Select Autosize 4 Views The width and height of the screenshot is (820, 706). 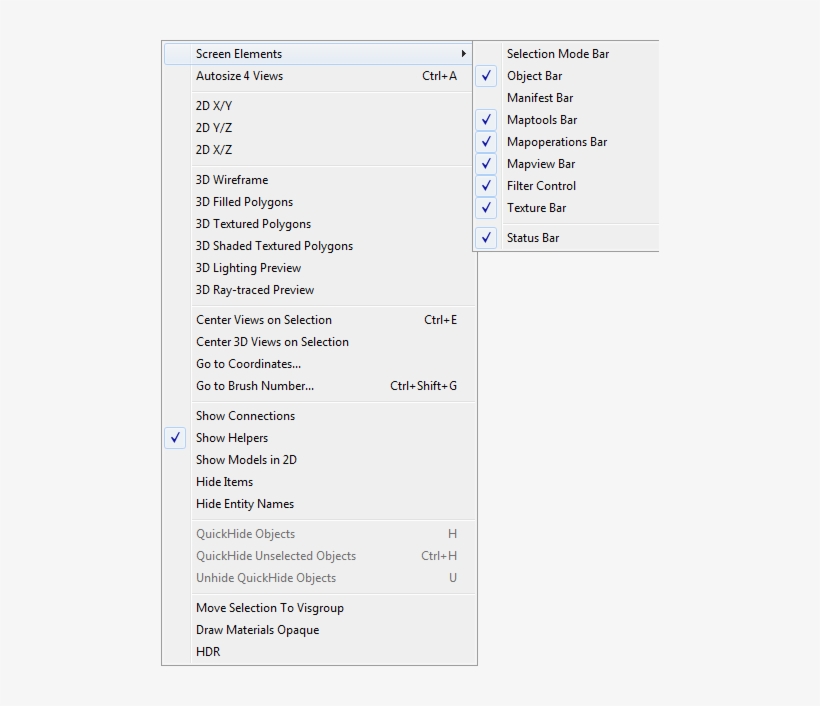coord(239,76)
